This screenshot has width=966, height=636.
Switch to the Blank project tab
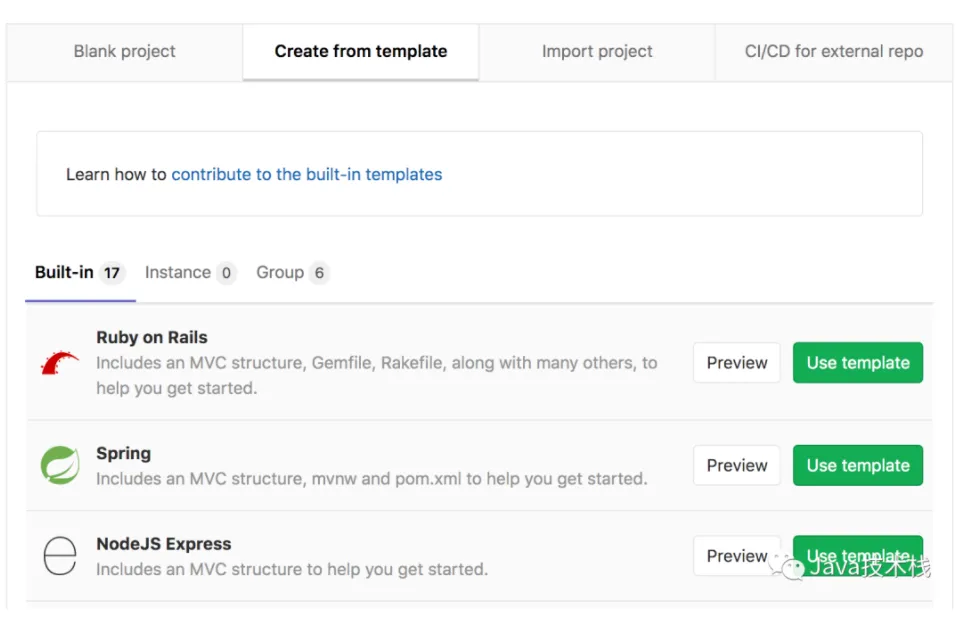125,52
